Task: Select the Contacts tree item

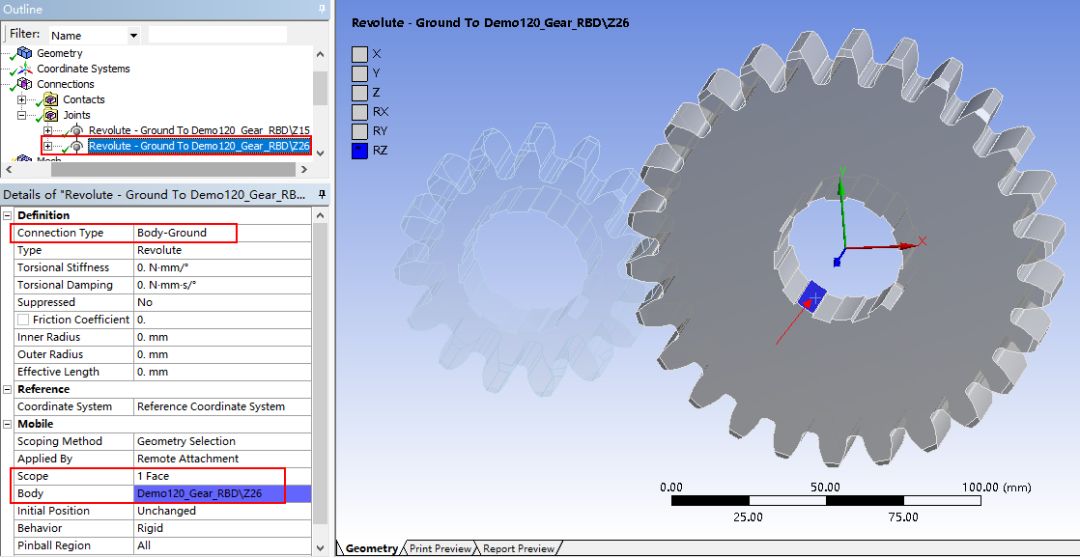Action: pyautogui.click(x=84, y=99)
